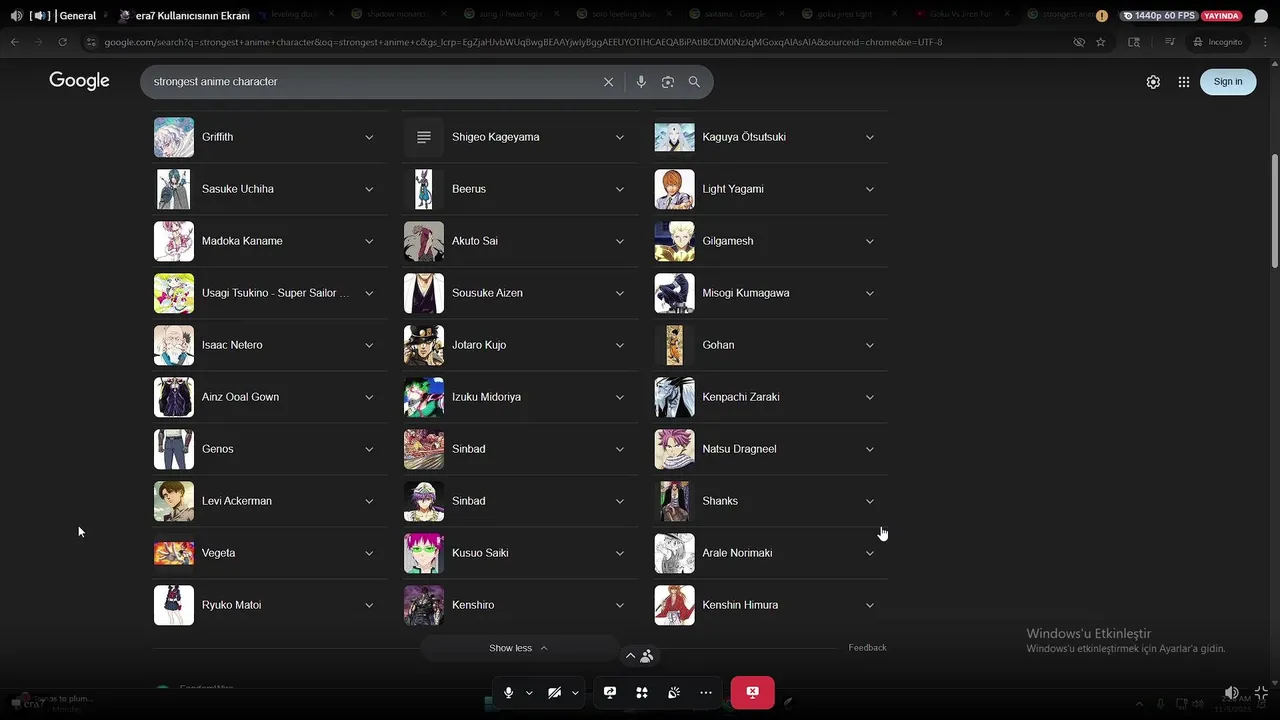
Task: Expand the Jotaro Kujo entry chevron
Action: point(620,345)
